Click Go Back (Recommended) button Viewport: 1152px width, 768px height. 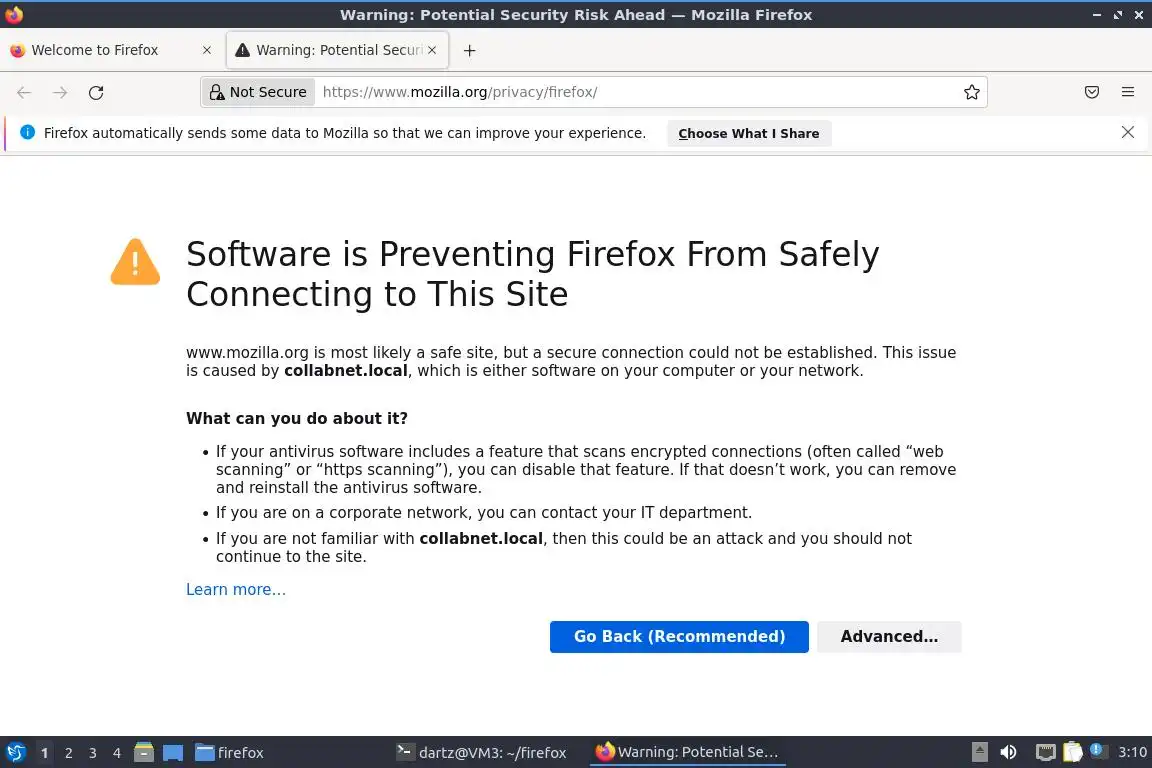(x=679, y=636)
